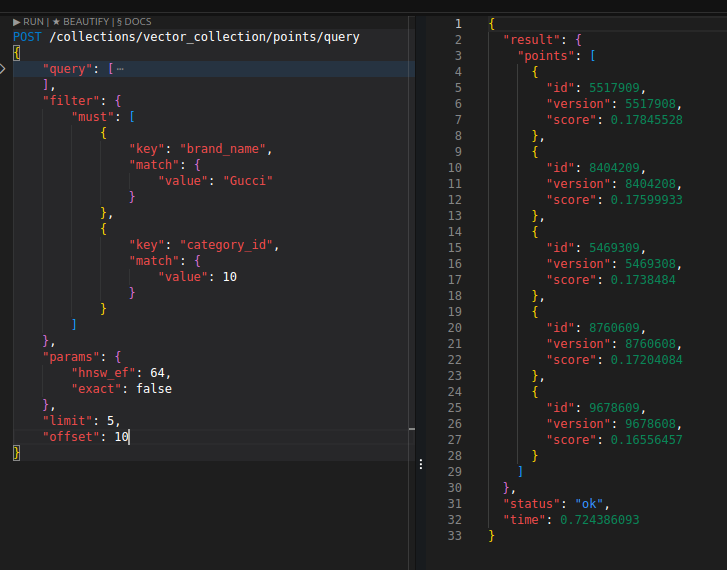Click the POST method keyword
Viewport: 727px width, 570px height.
[28, 37]
